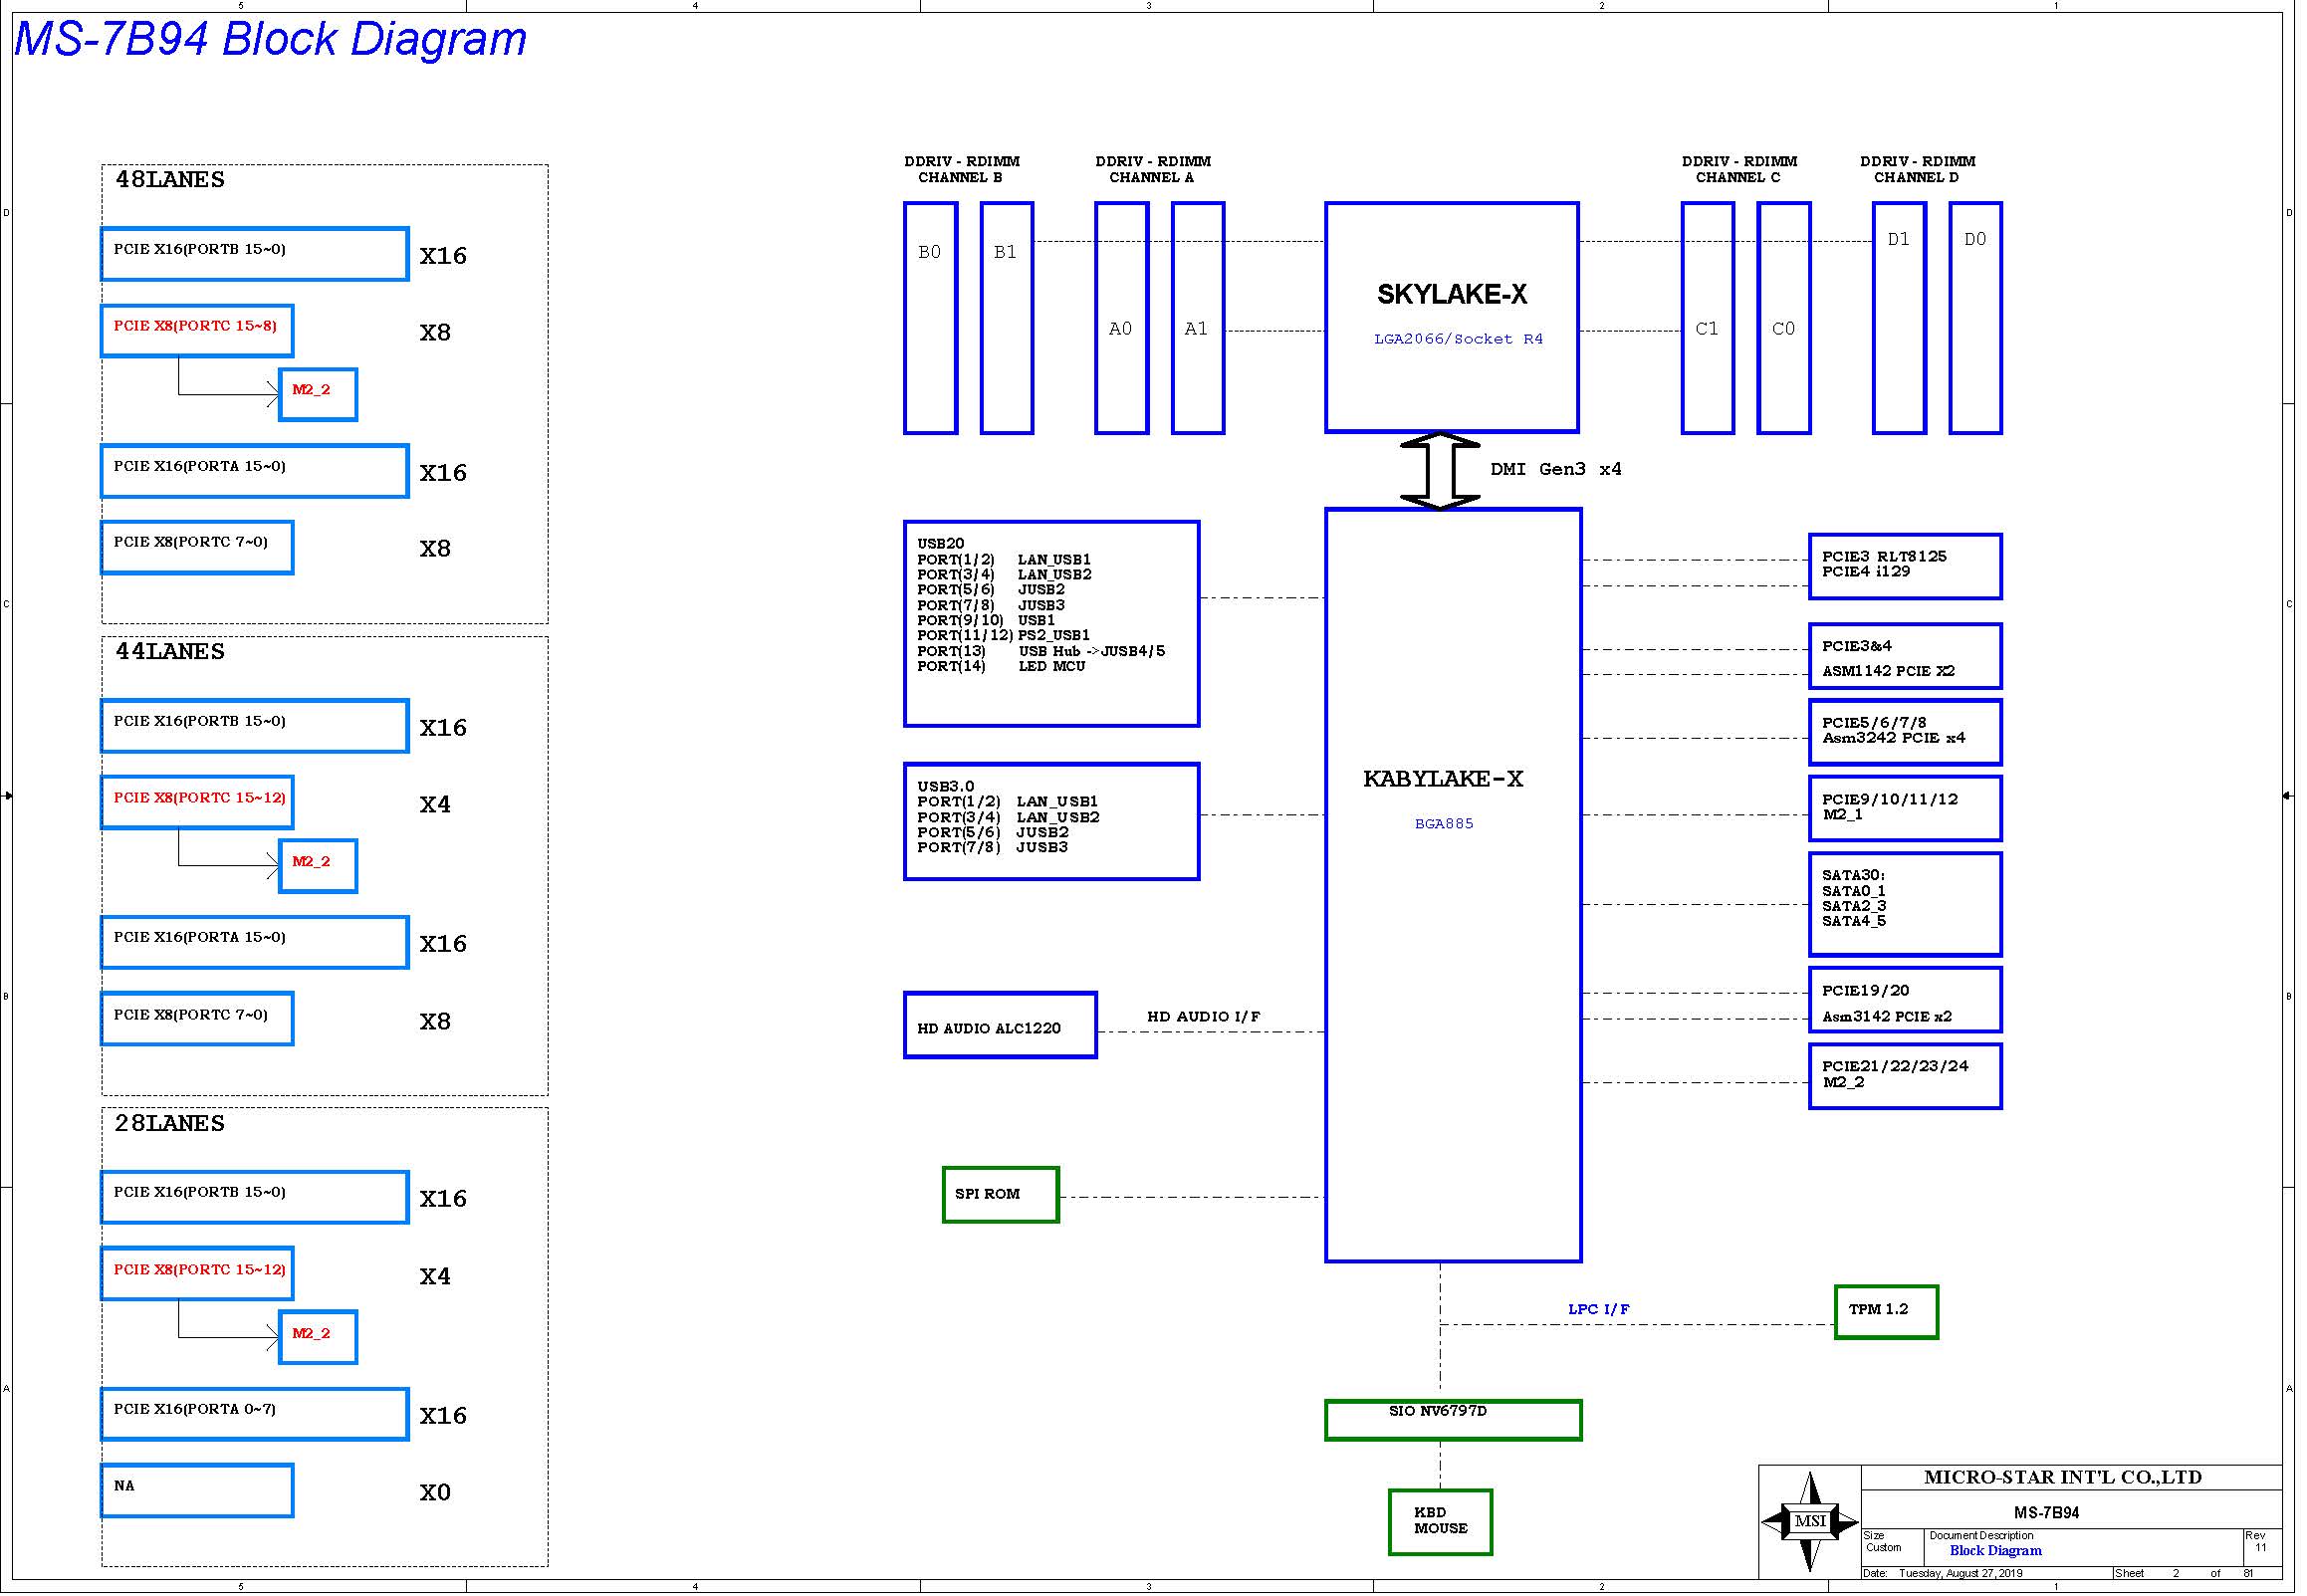Click the "DDRIV - RDIMM CHANNEL A" heading
The height and width of the screenshot is (1596, 2307).
pos(1153,169)
